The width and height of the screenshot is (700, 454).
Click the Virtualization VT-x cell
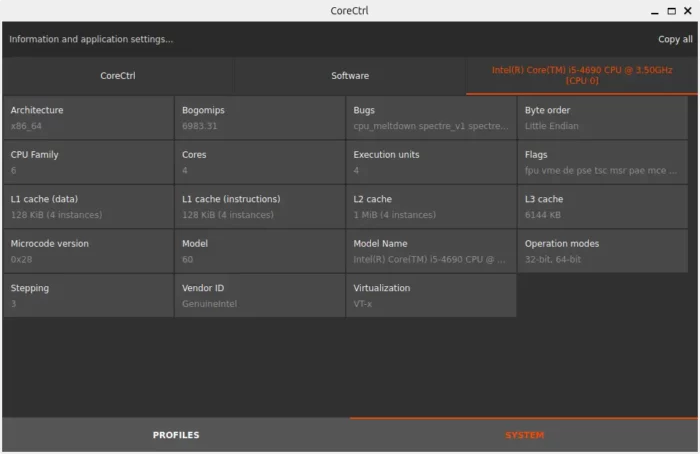[431, 296]
